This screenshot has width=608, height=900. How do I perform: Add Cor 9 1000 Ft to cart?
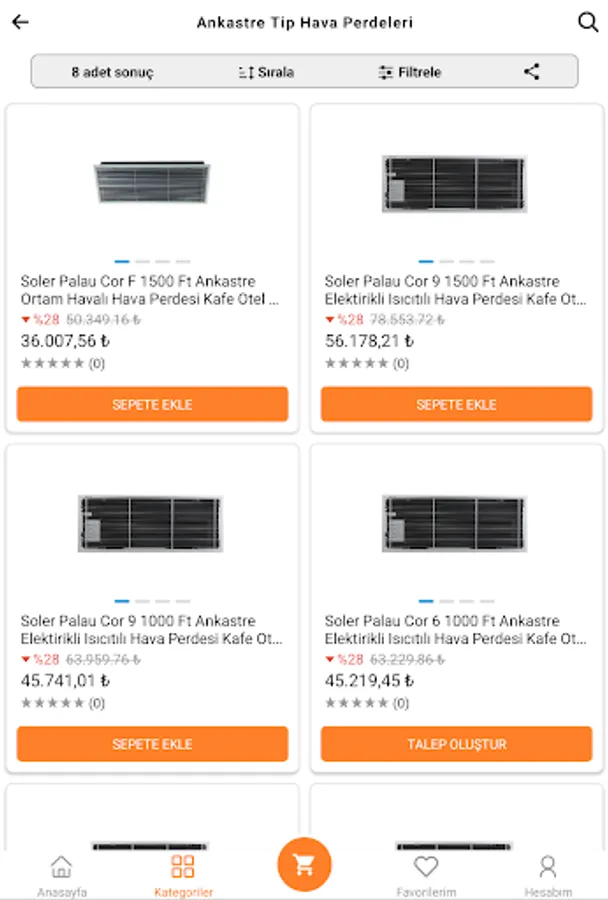click(152, 744)
